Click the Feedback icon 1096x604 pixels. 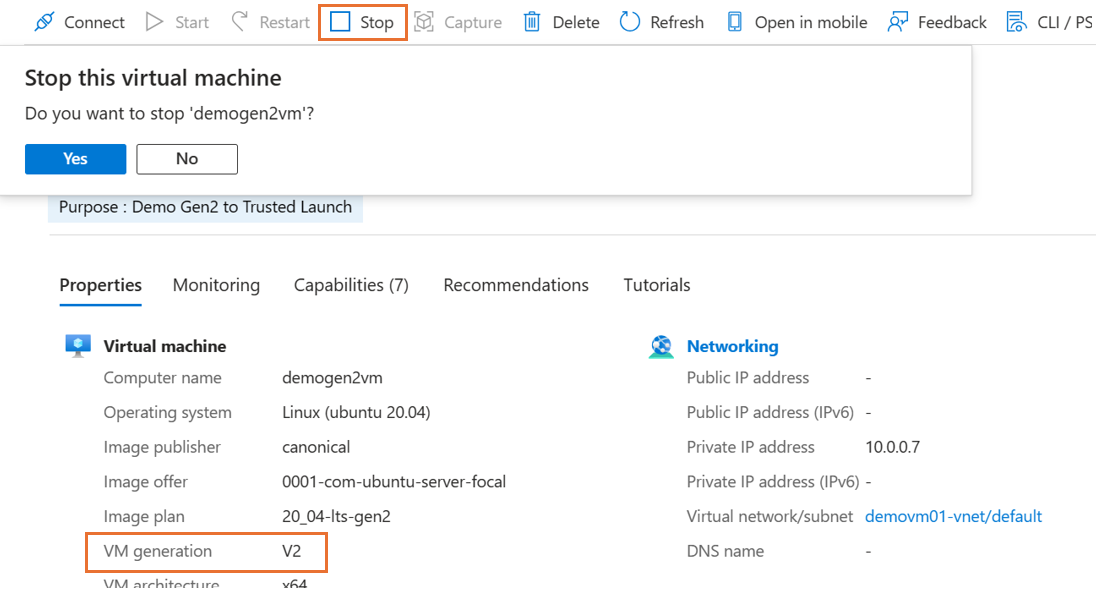pos(895,21)
